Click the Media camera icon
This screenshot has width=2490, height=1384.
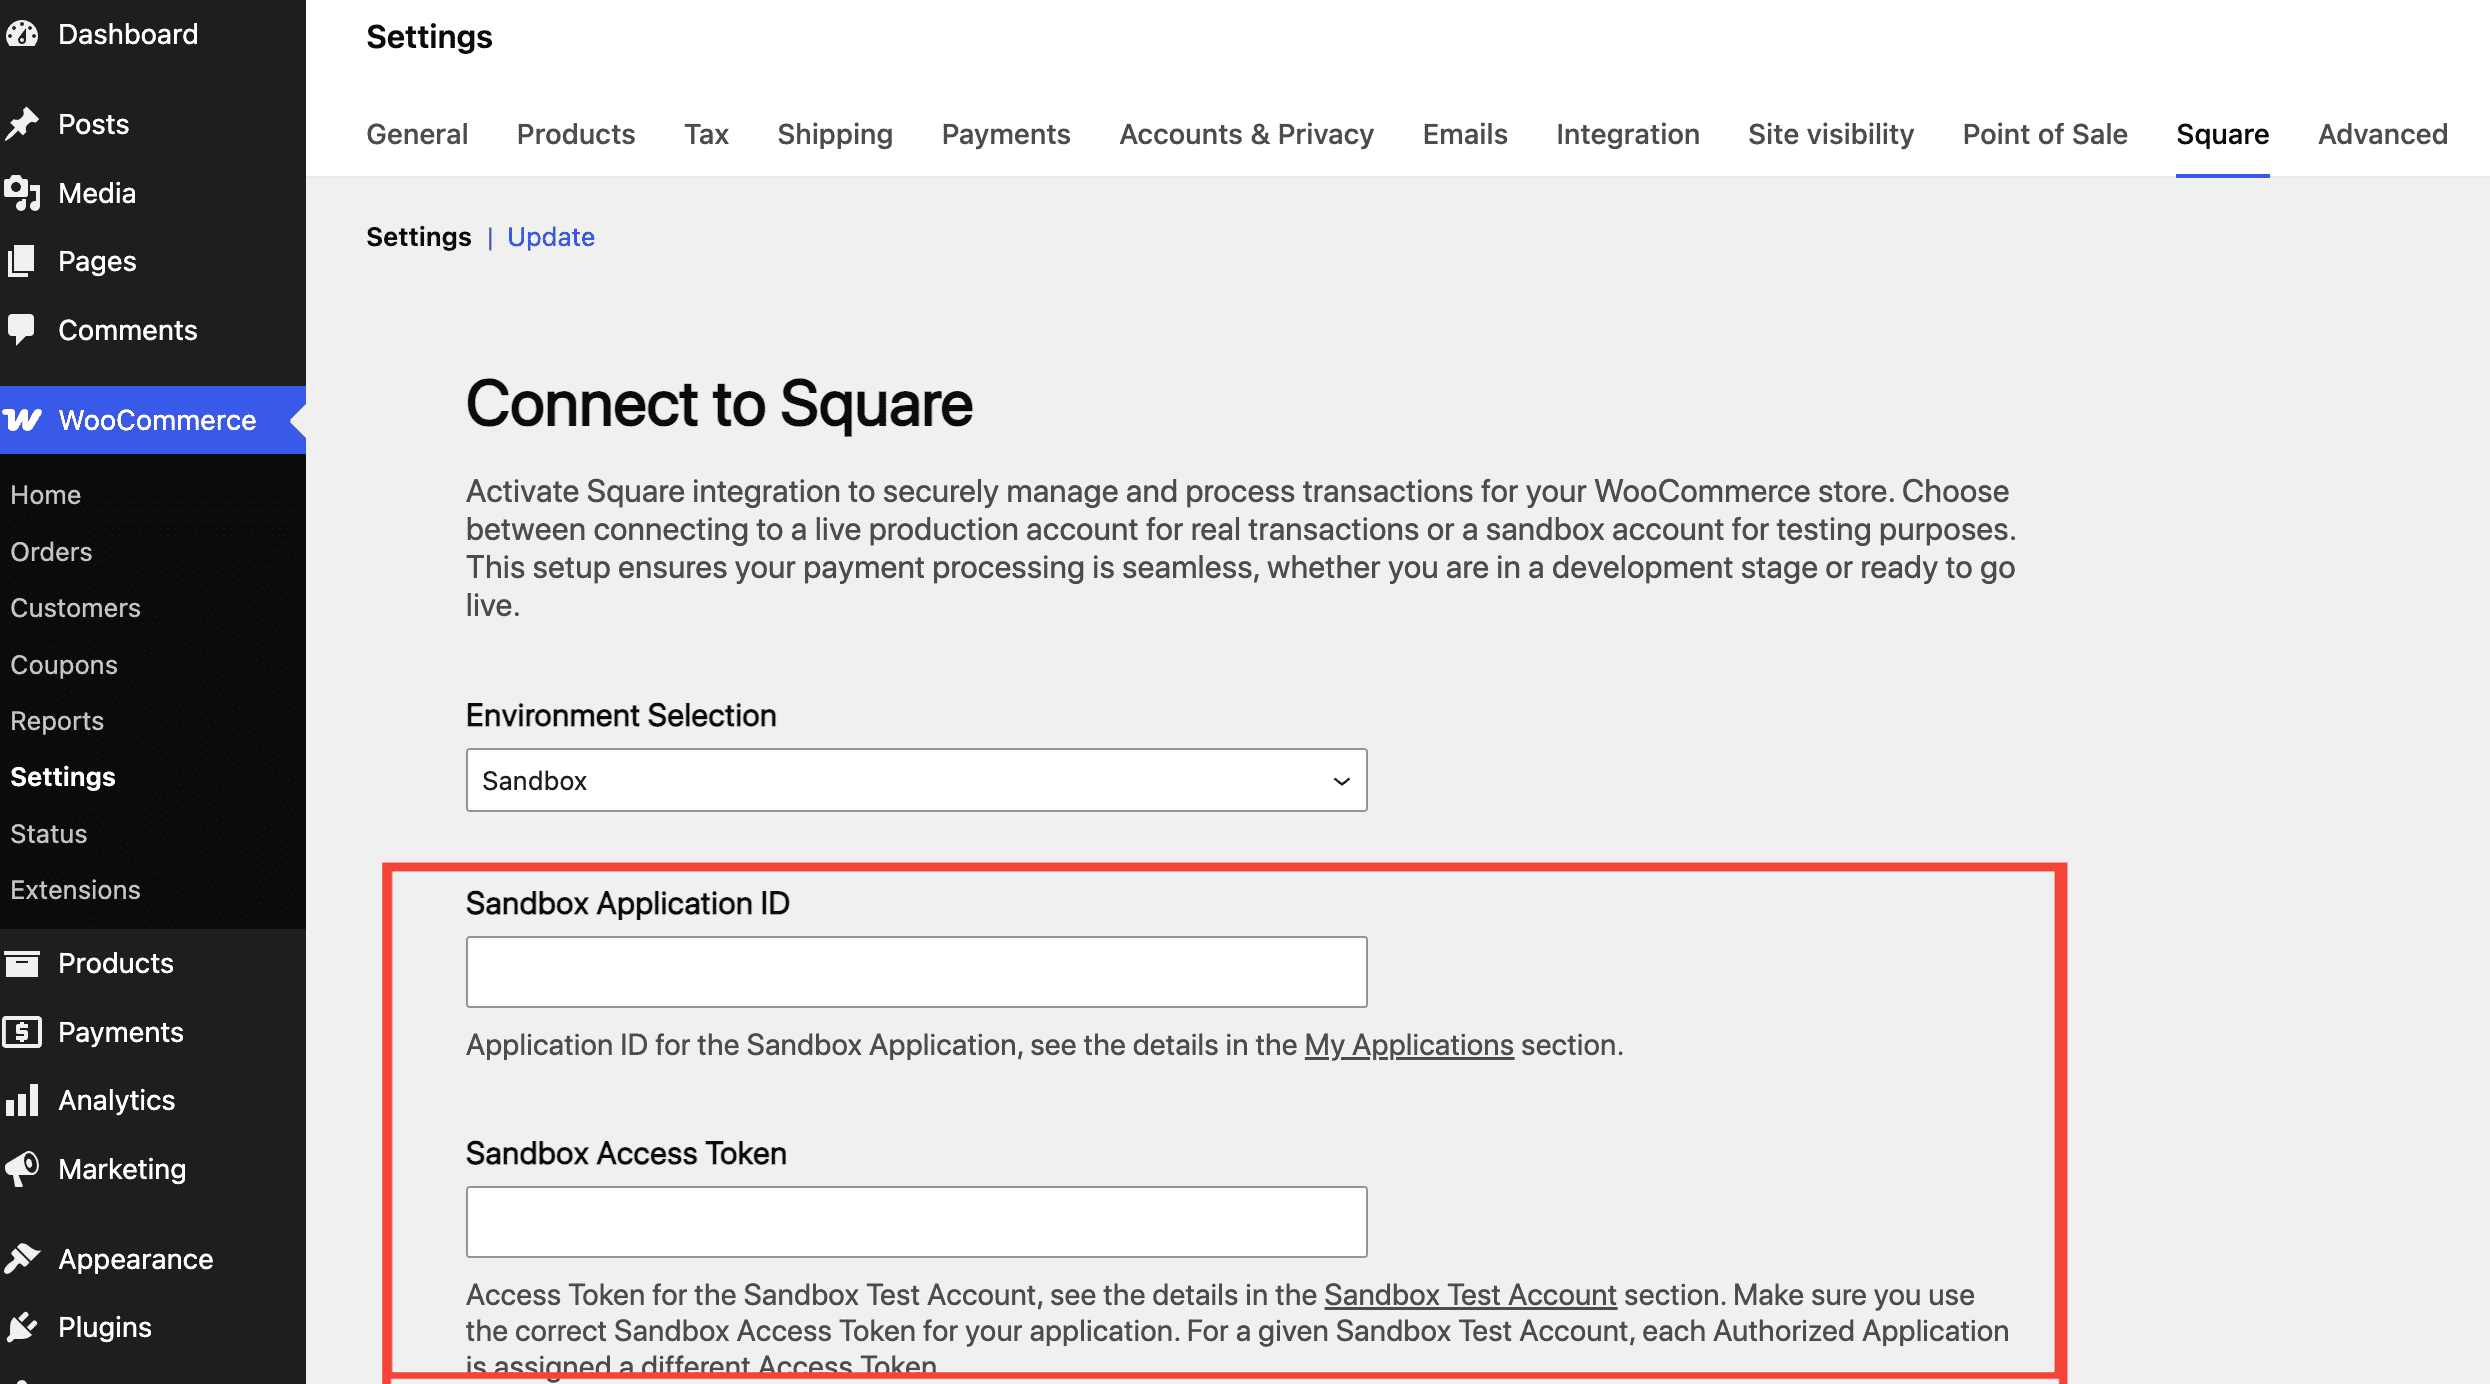(x=22, y=193)
